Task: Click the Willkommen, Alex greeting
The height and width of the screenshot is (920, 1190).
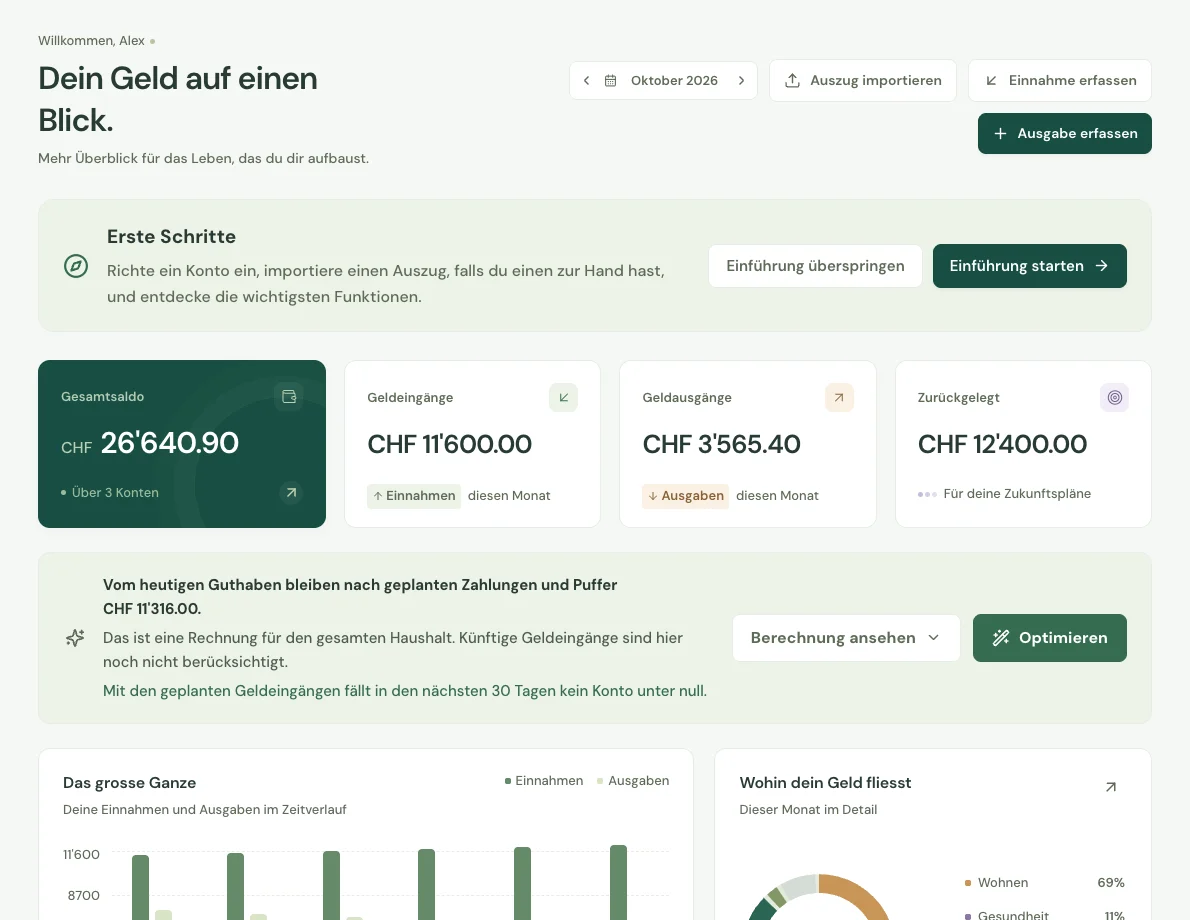Action: (91, 41)
